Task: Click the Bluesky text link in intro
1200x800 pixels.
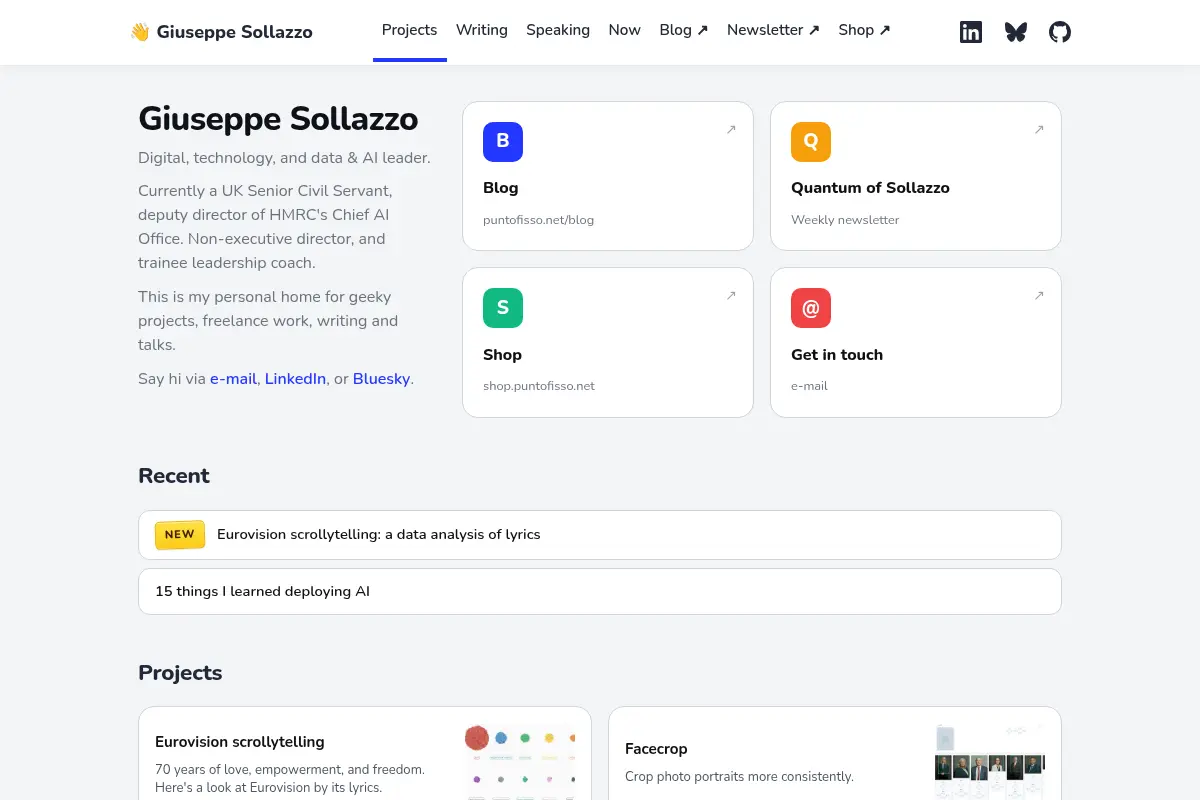Action: [x=382, y=379]
